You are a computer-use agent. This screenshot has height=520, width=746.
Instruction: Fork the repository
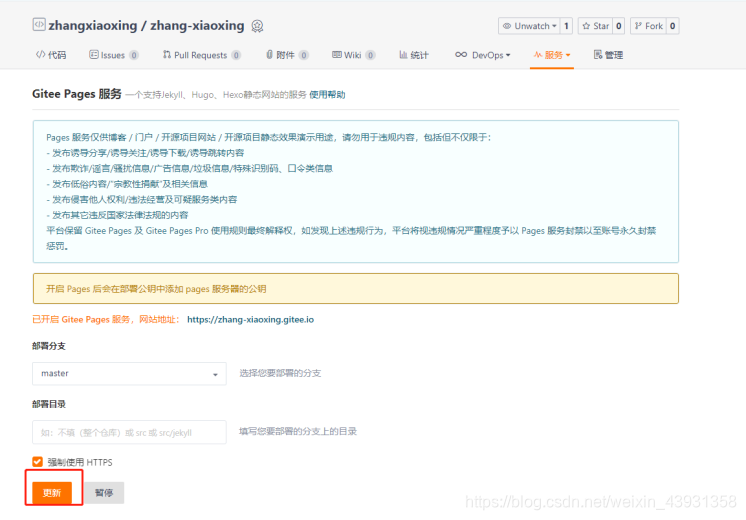648,26
